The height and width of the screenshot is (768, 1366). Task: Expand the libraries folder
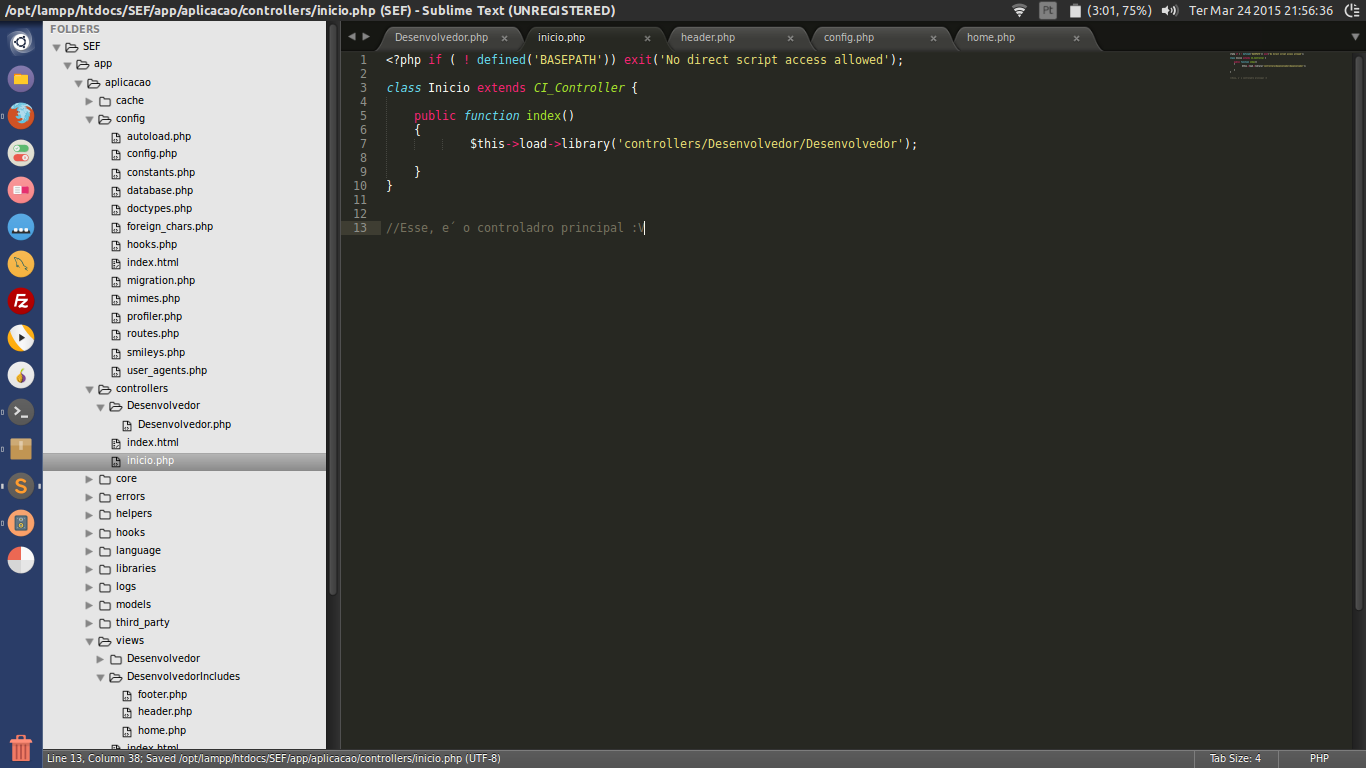[90, 569]
